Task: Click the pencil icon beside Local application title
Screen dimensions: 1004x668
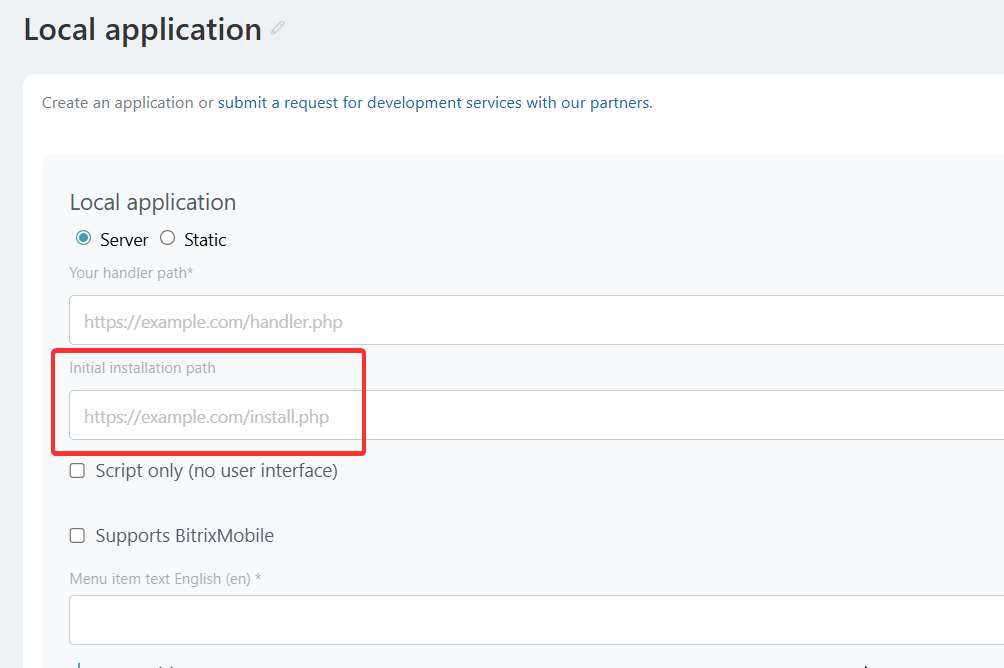Action: pos(277,28)
